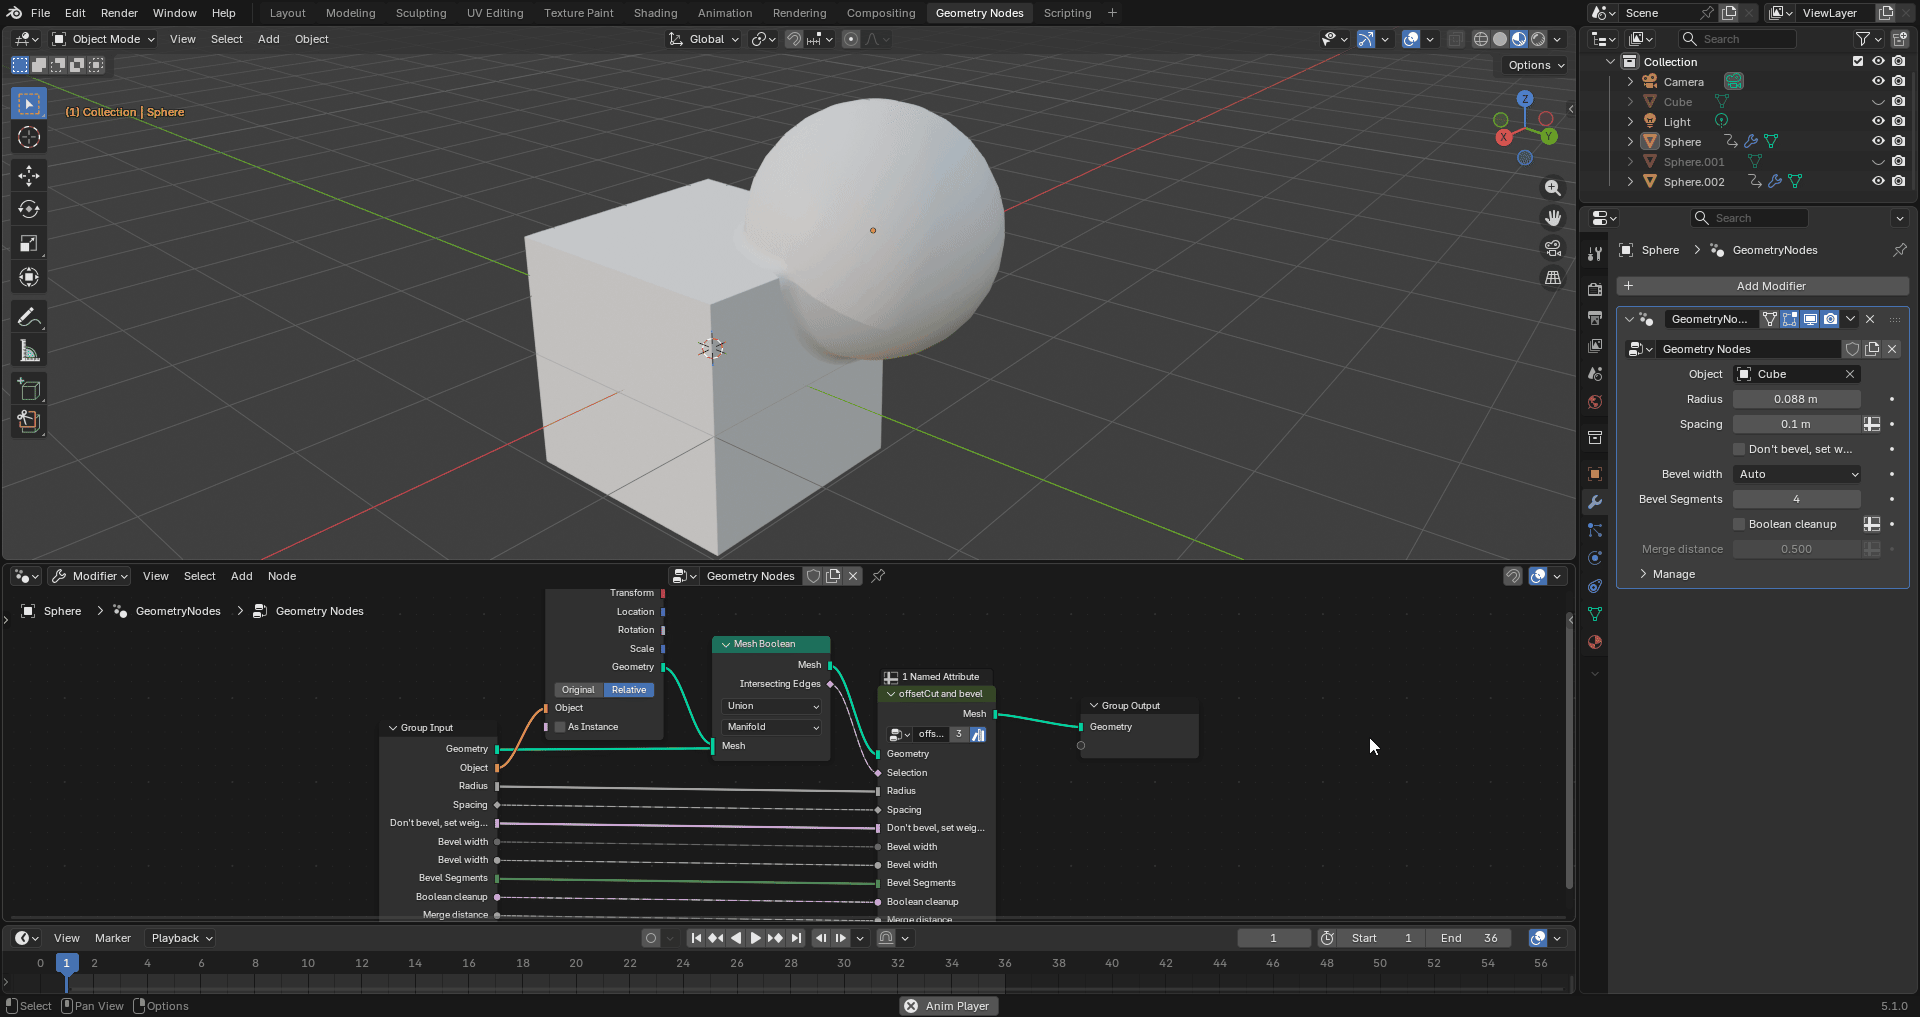Hide the Camera in viewport
Screen dimensions: 1920x1017
[x=1878, y=82]
